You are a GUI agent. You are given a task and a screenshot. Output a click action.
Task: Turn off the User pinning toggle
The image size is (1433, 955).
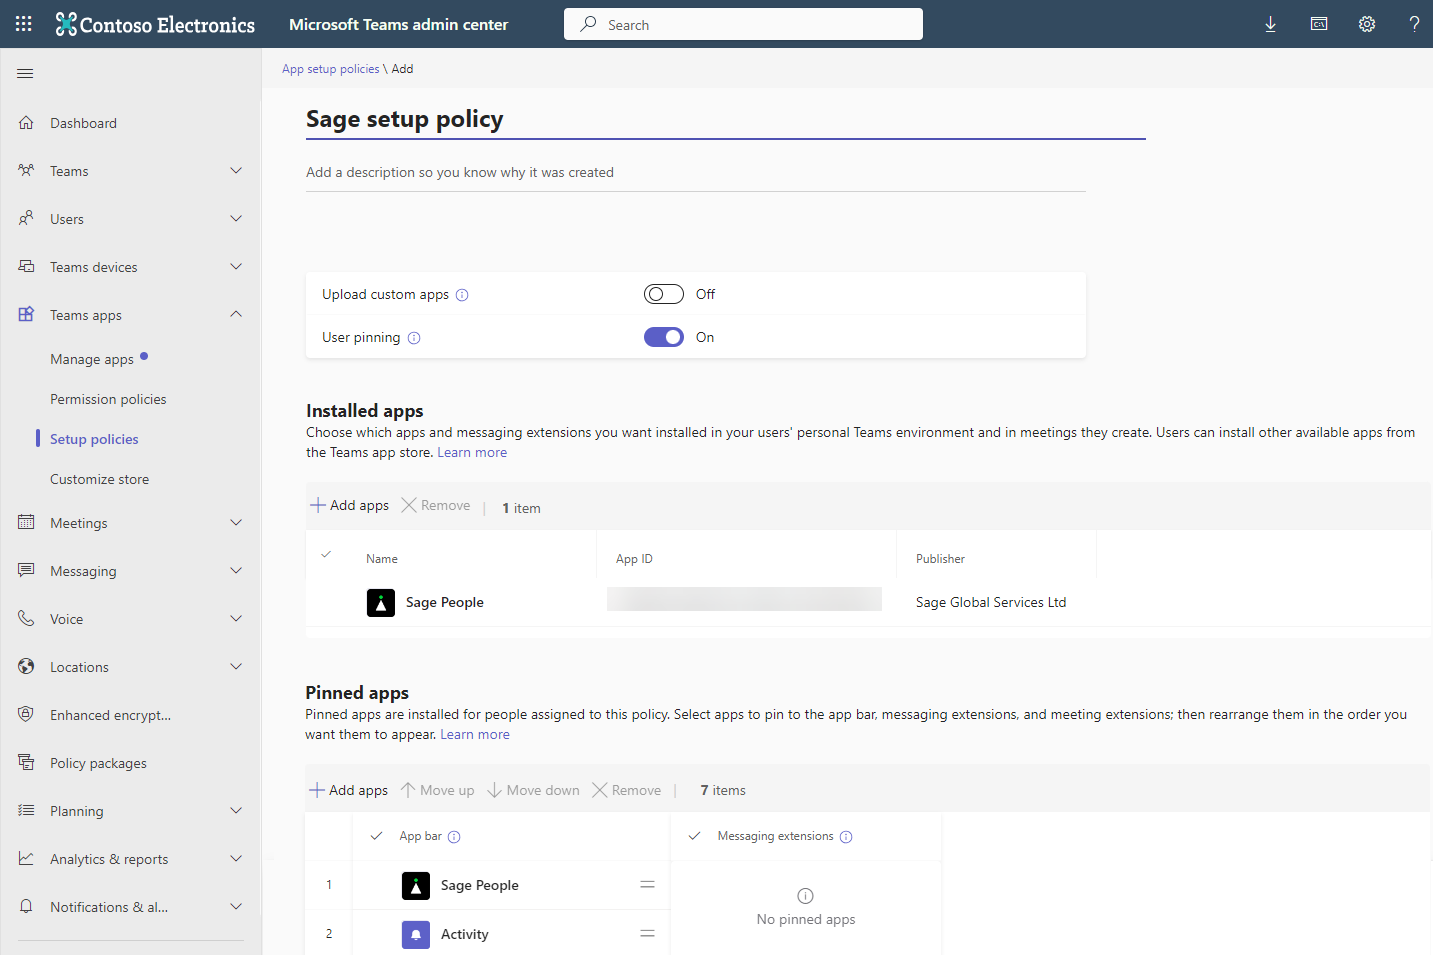tap(663, 337)
